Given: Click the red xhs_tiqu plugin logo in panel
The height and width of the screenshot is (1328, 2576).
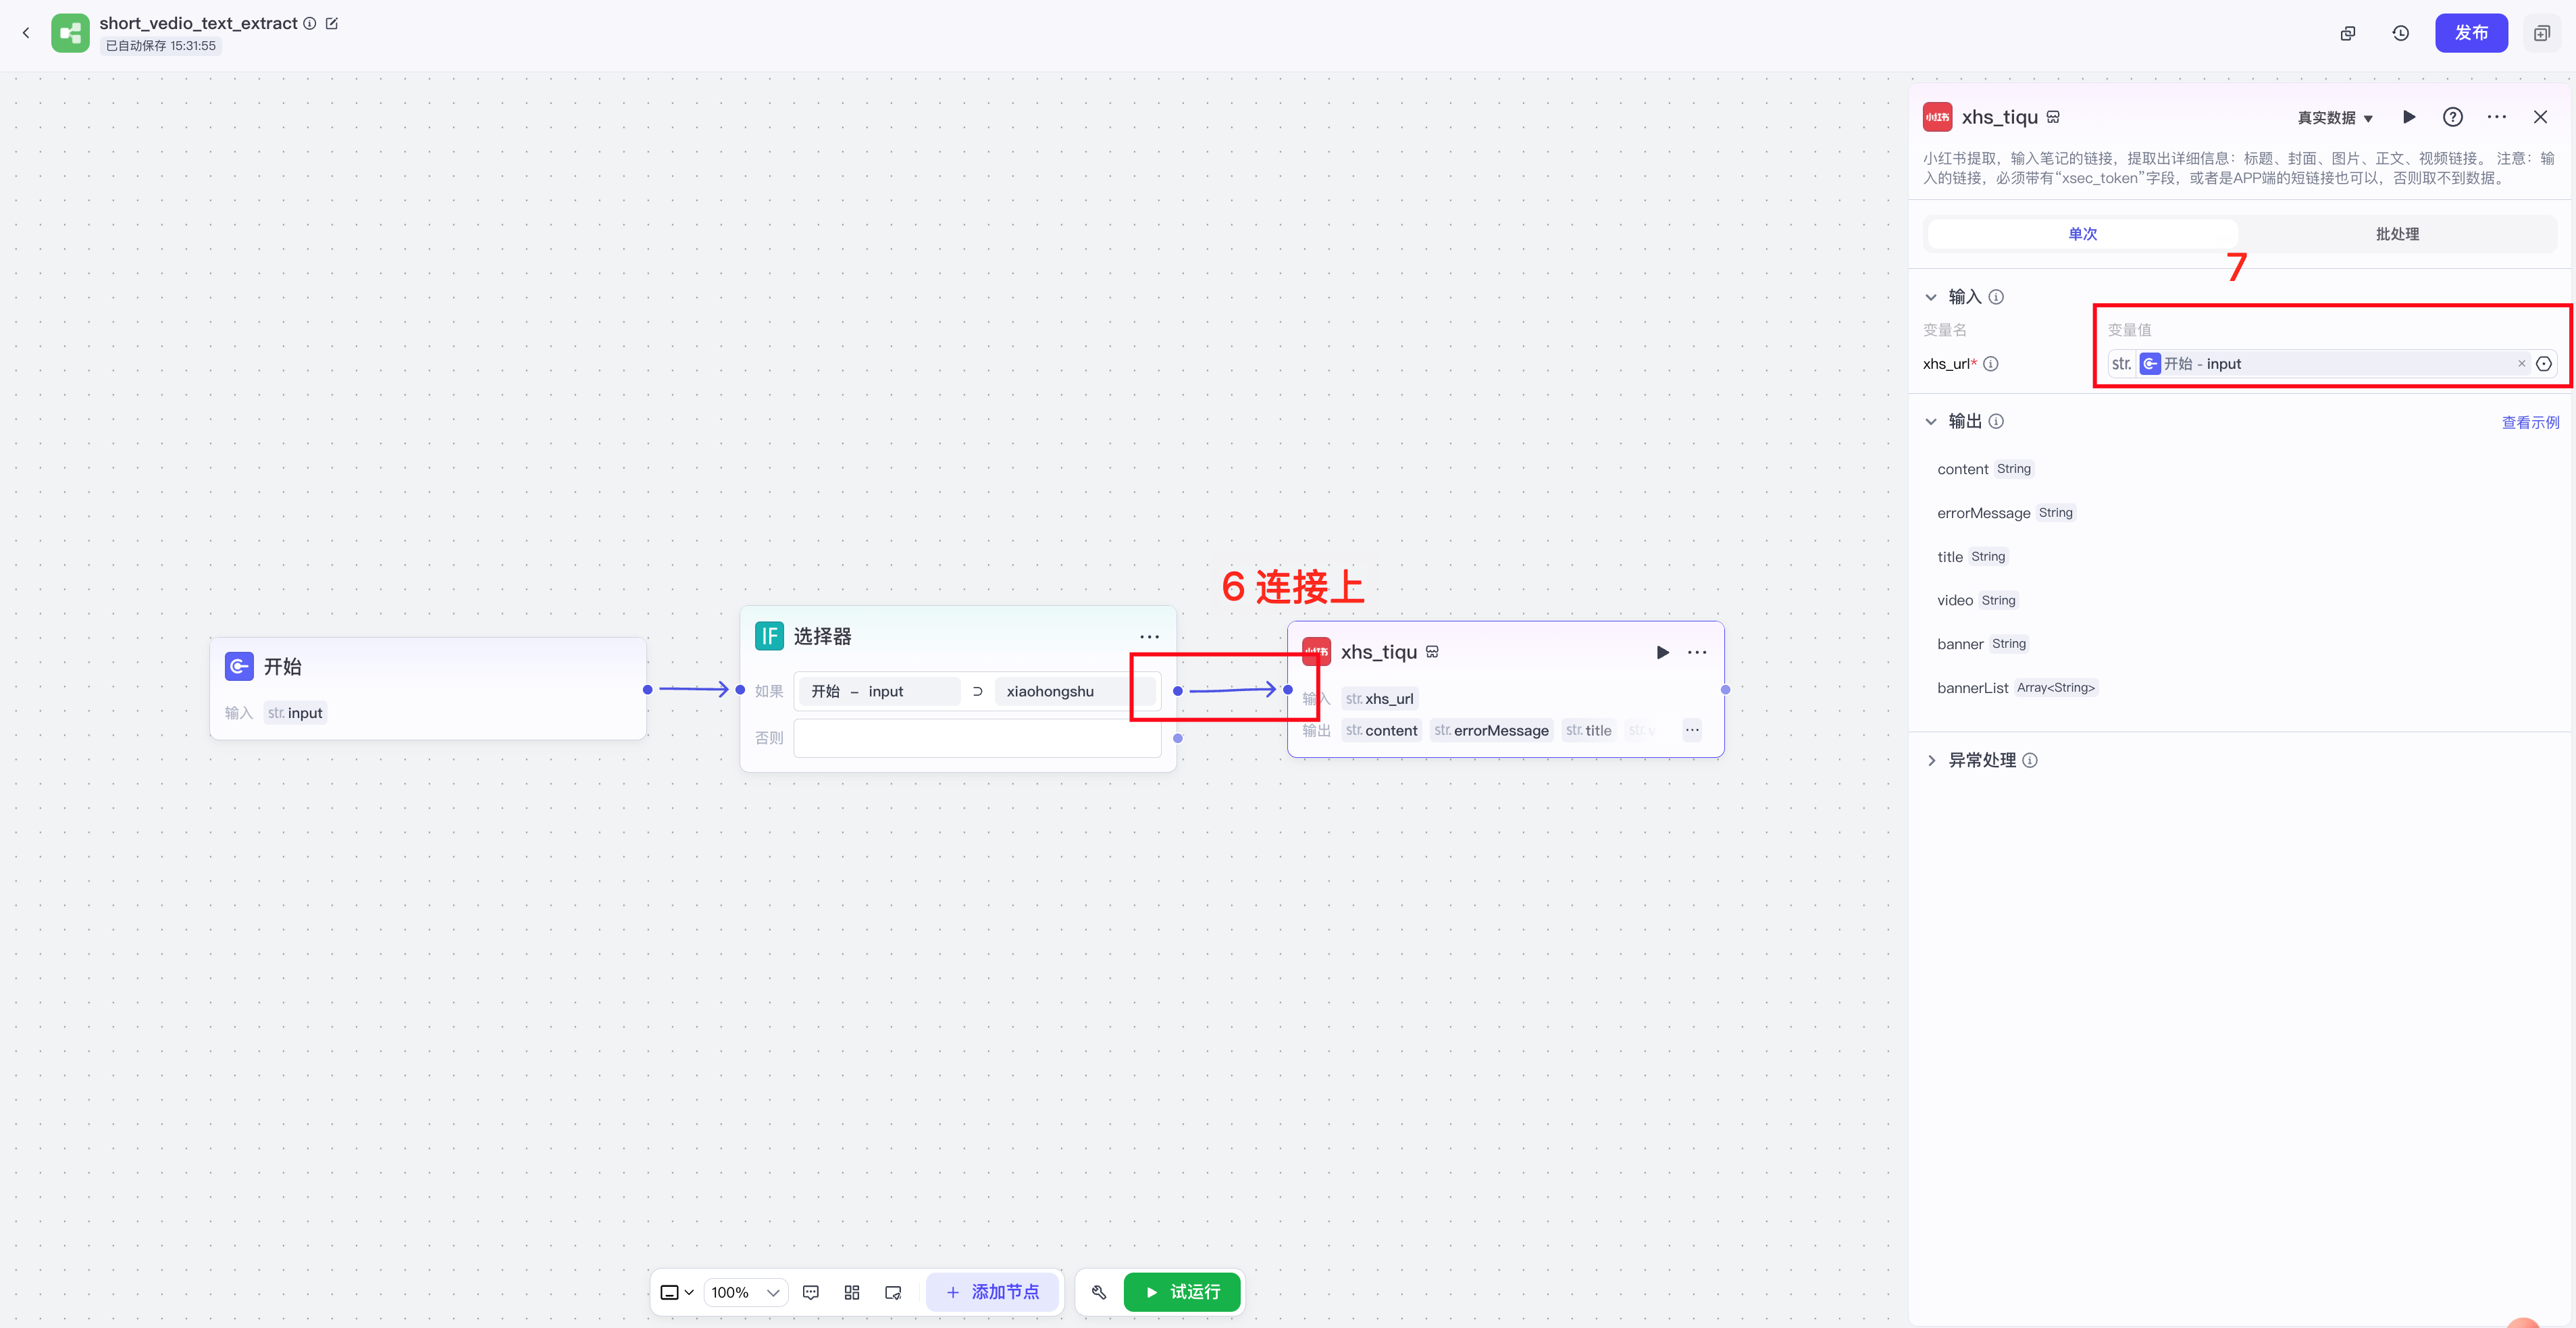Looking at the screenshot, I should click(1937, 117).
